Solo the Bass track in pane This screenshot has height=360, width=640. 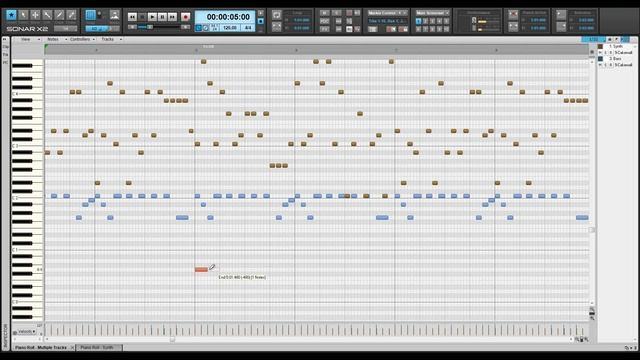tap(611, 65)
